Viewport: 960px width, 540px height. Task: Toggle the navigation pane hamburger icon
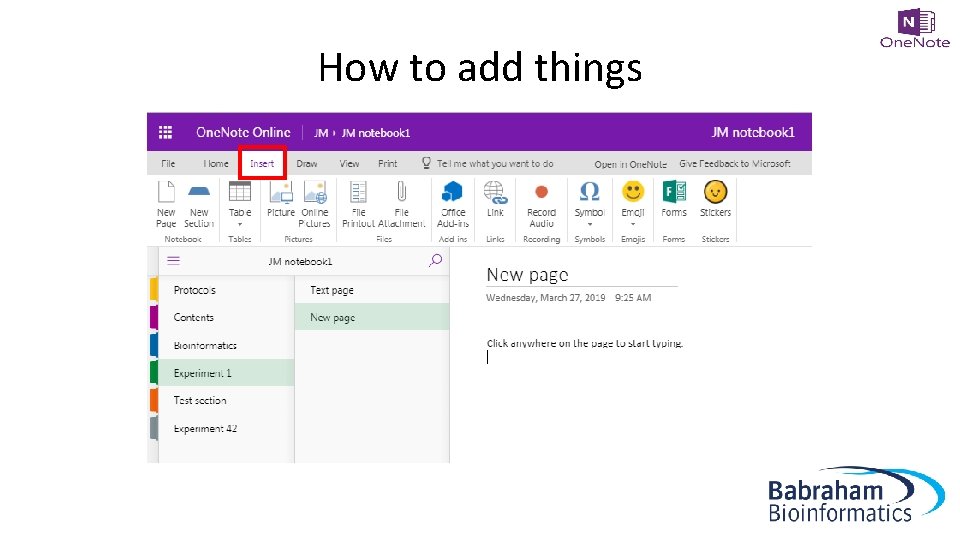click(x=173, y=261)
